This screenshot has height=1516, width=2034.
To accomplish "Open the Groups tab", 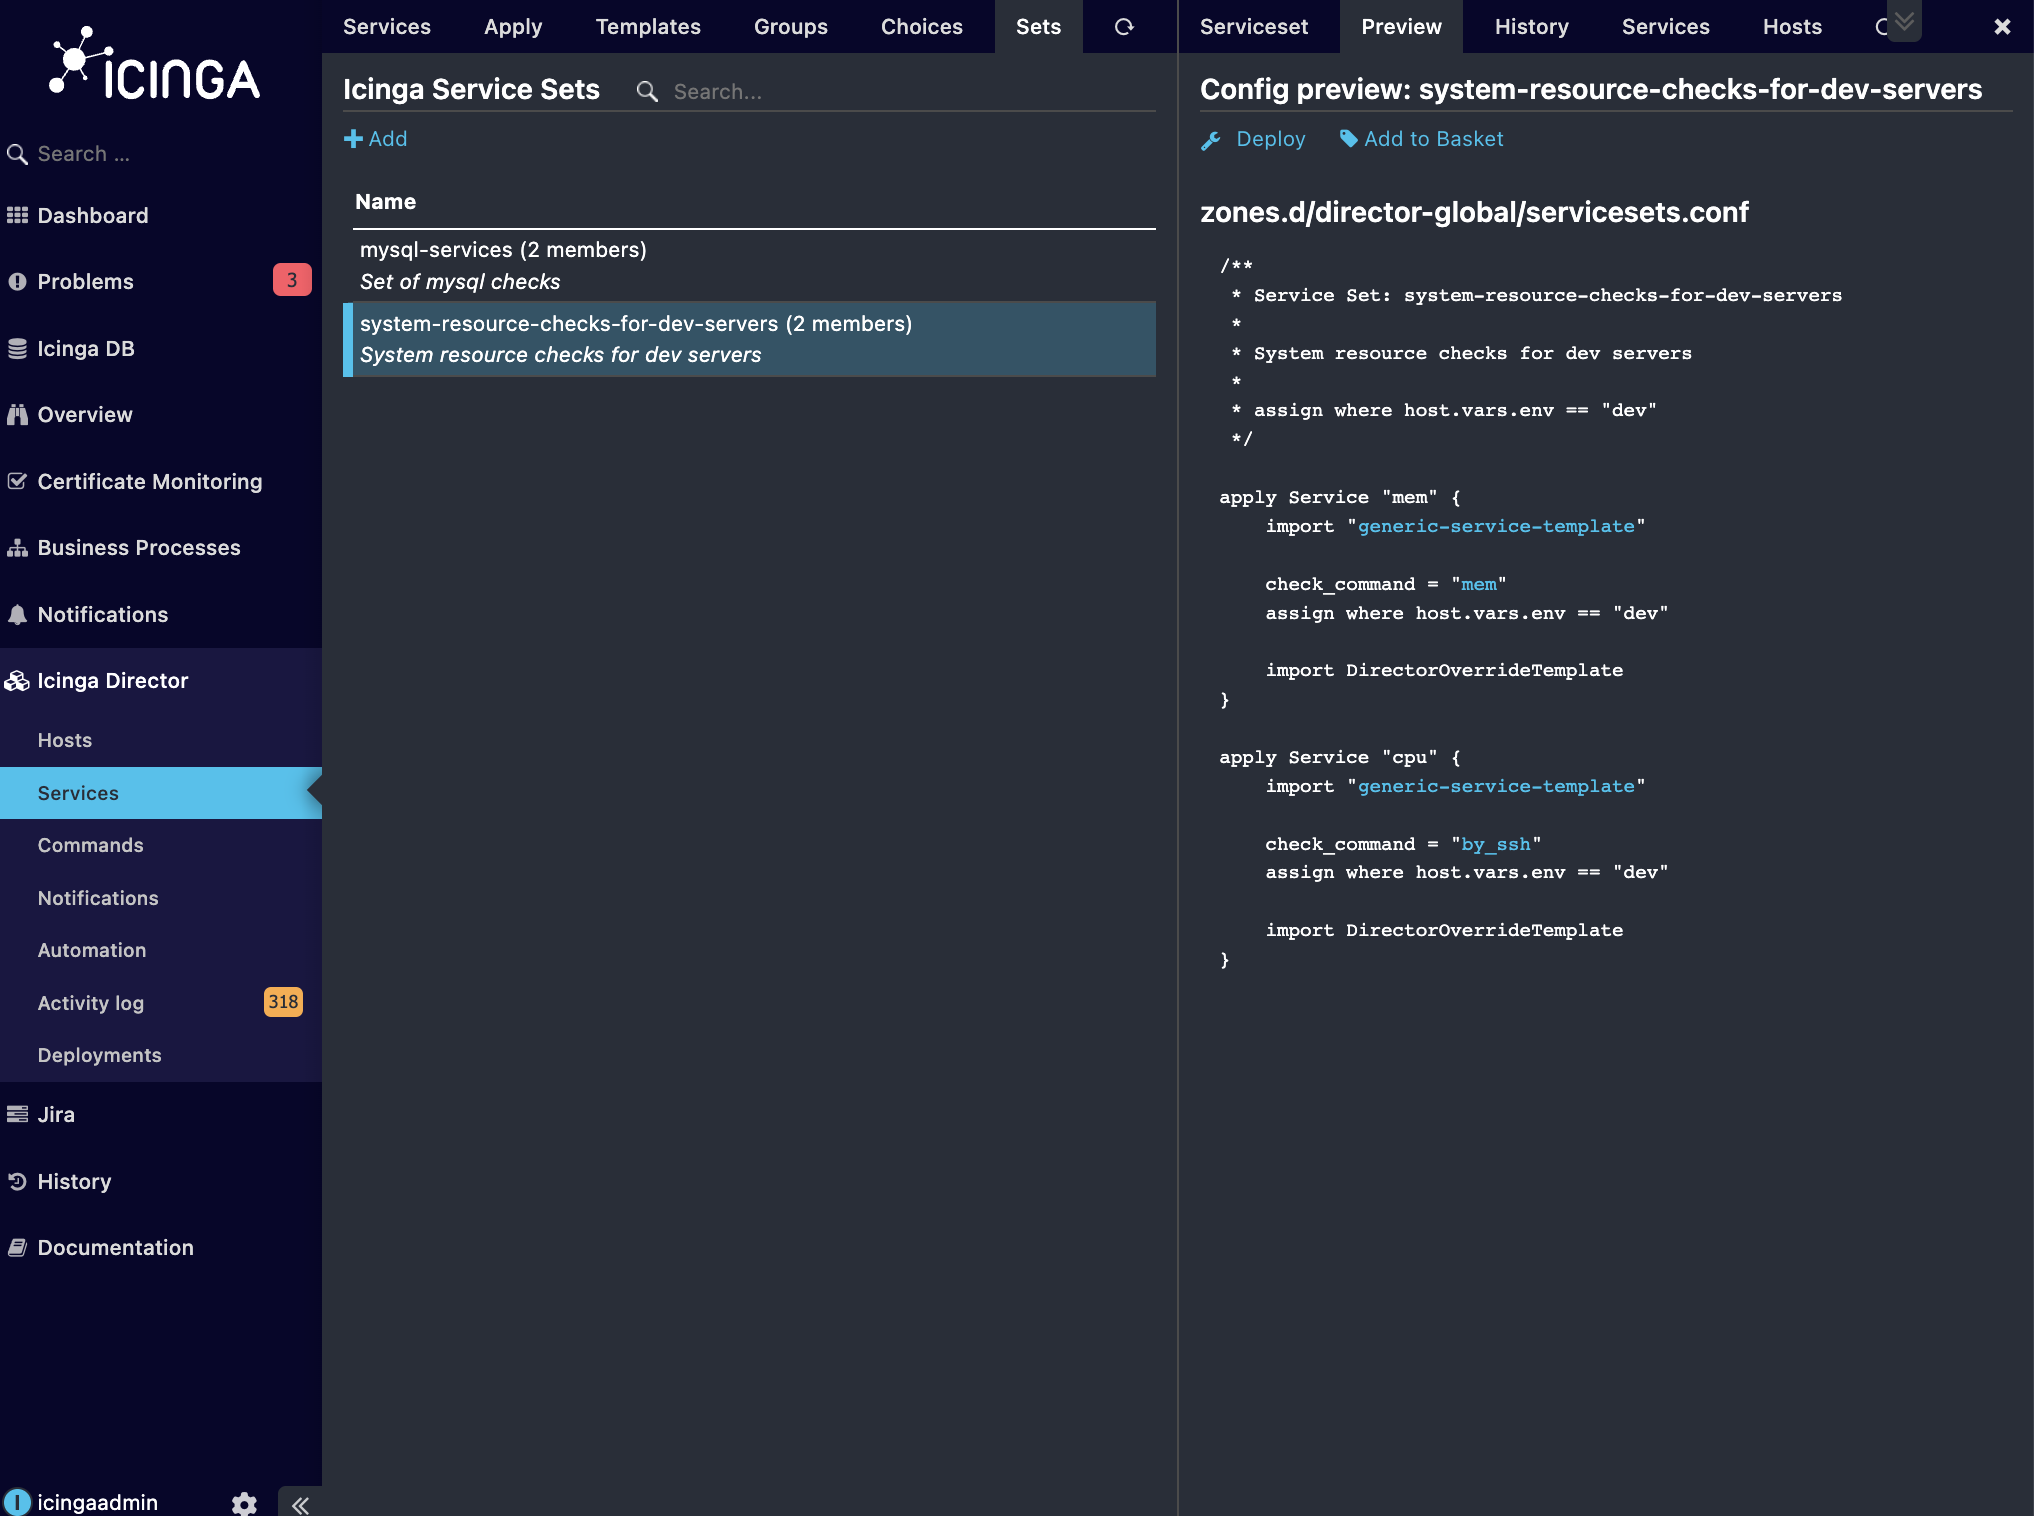I will coord(791,27).
